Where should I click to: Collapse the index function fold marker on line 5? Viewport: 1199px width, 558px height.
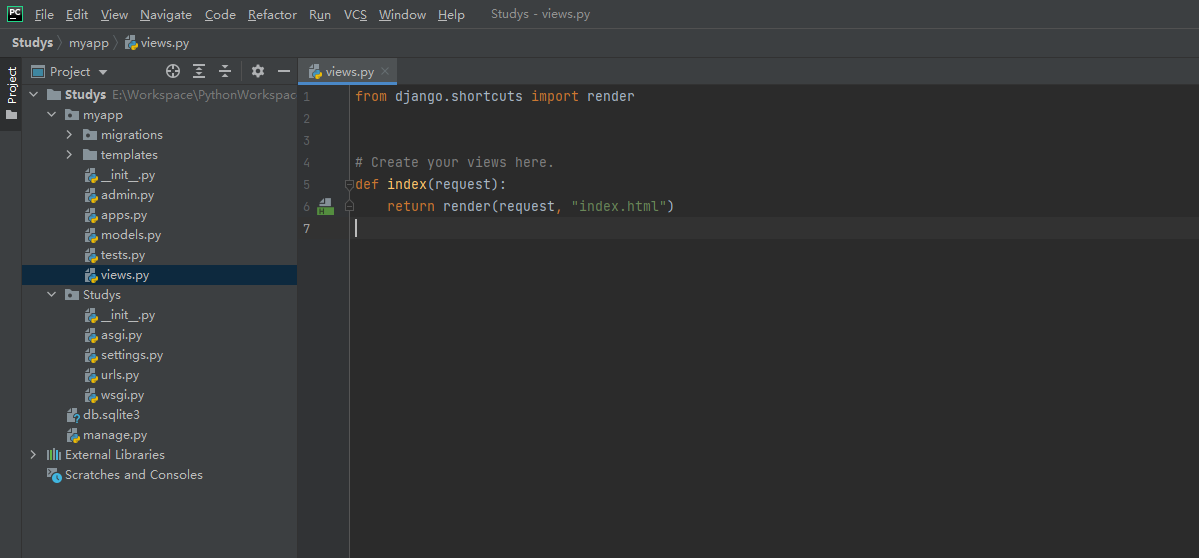(x=349, y=184)
